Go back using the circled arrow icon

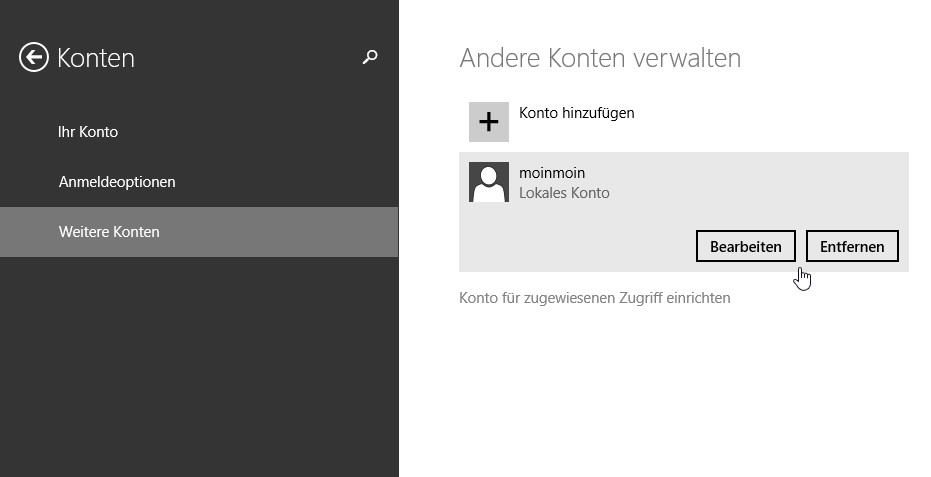point(33,58)
